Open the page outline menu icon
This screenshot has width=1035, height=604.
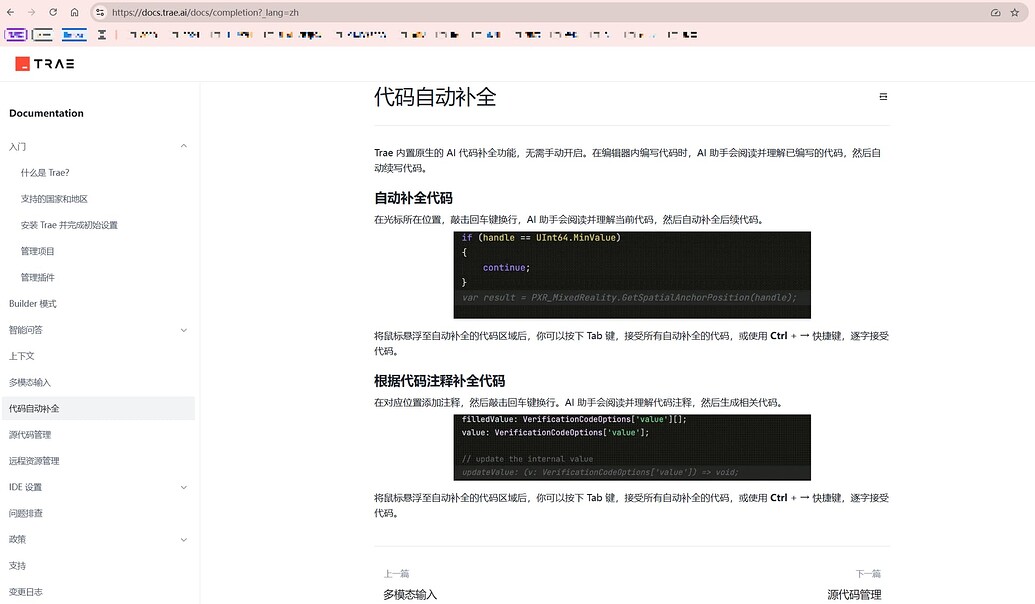pyautogui.click(x=883, y=96)
